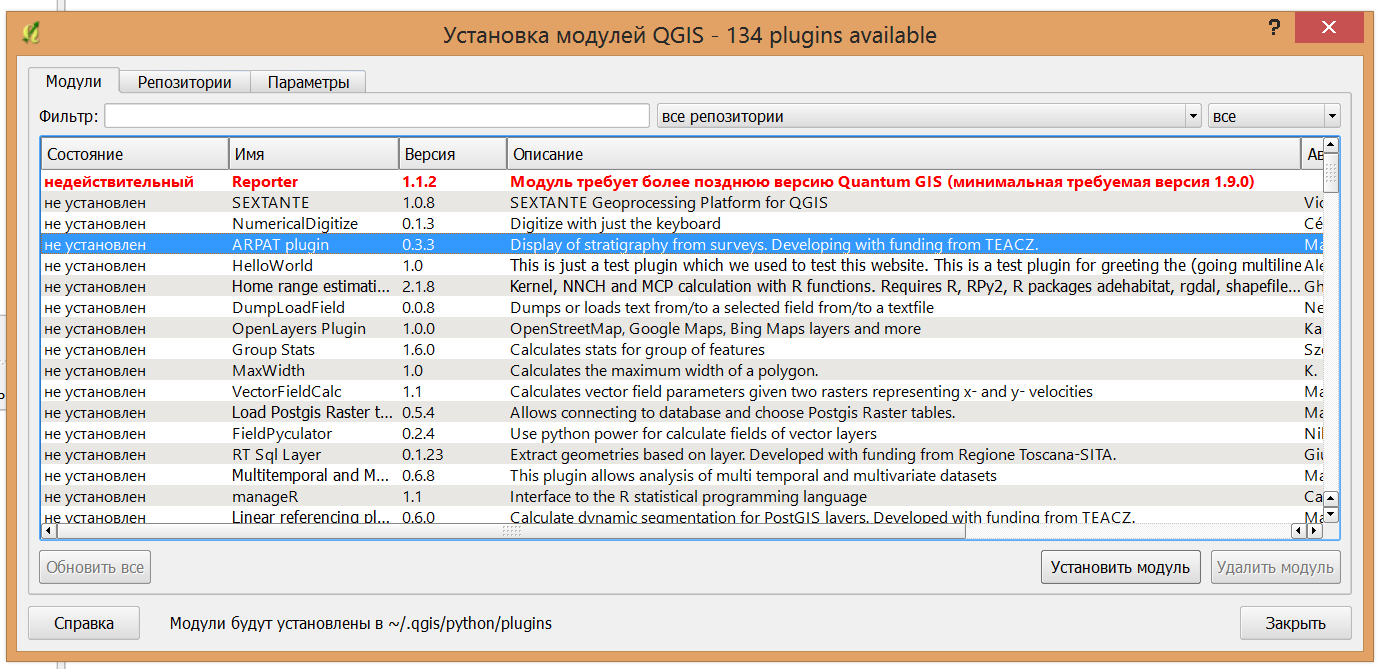Select the OpenLayers Plugin row
This screenshot has width=1387, height=669.
pos(681,328)
